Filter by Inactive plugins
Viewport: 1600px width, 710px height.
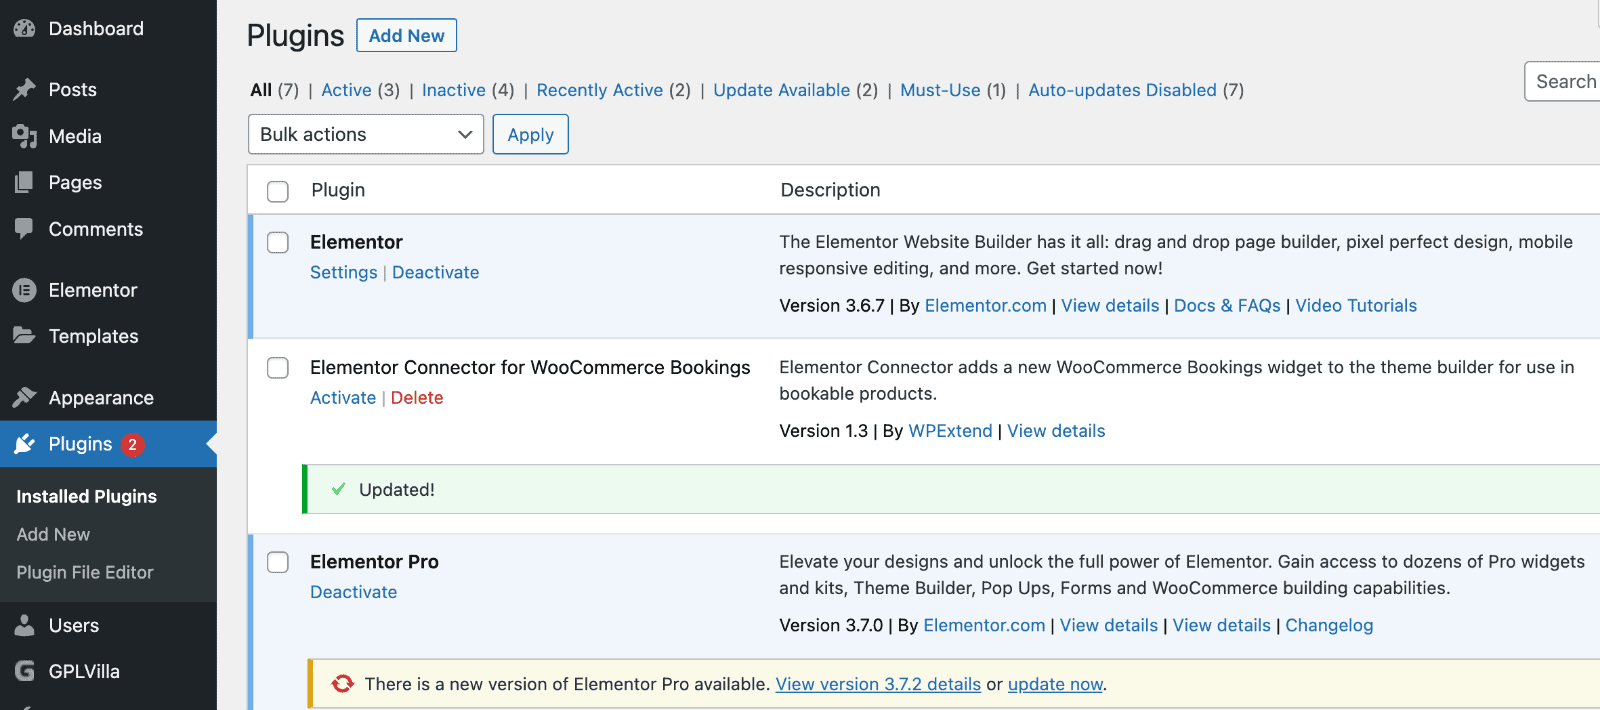pyautogui.click(x=454, y=90)
